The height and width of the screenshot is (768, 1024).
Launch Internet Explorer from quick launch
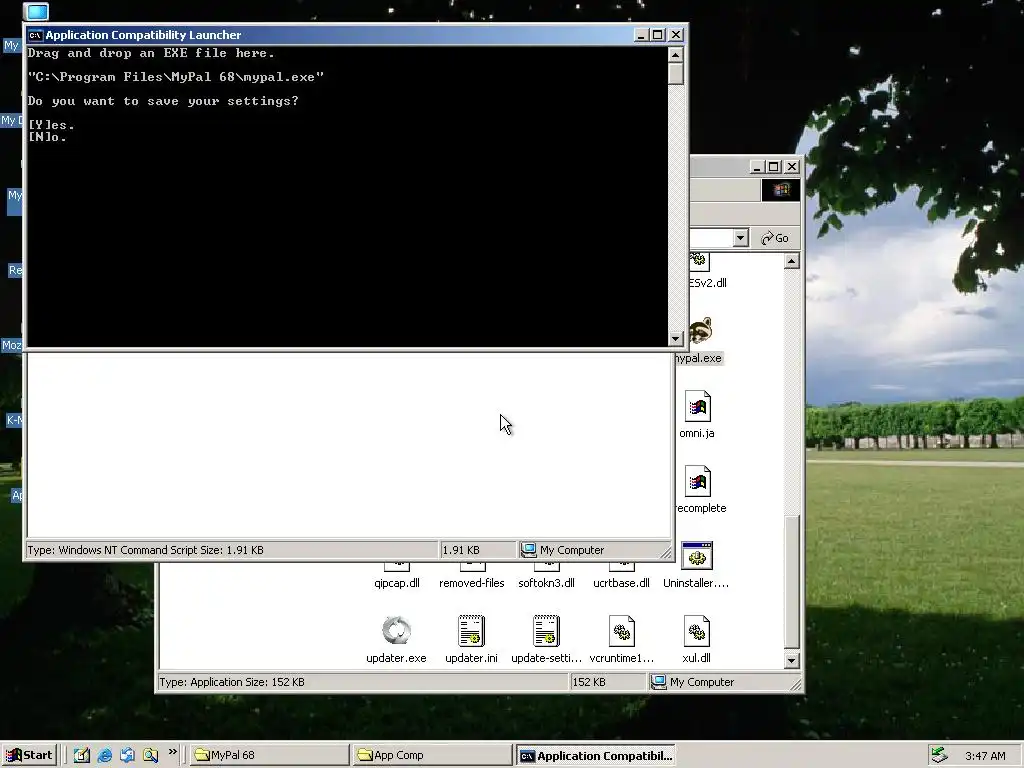point(104,755)
